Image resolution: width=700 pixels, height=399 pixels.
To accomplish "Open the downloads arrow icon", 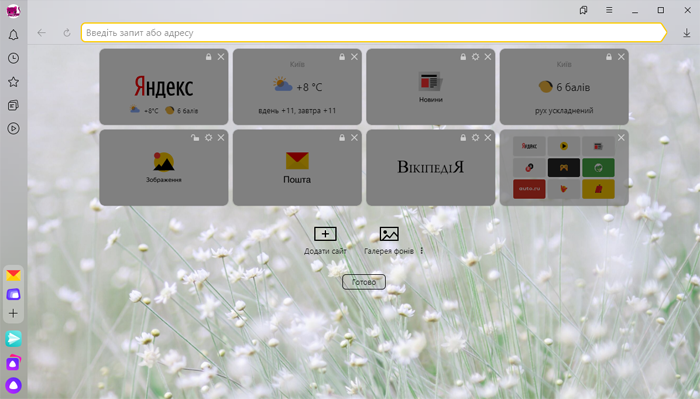I will click(687, 33).
